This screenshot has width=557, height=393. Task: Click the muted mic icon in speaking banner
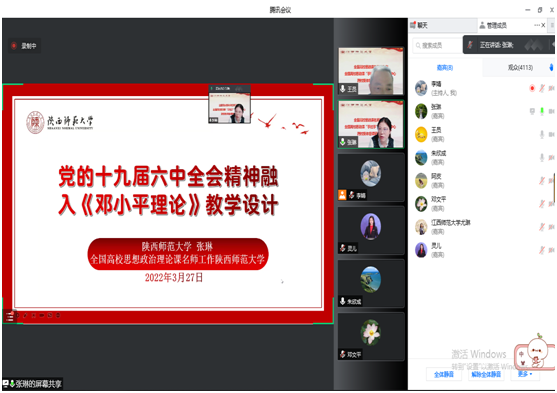tap(470, 45)
